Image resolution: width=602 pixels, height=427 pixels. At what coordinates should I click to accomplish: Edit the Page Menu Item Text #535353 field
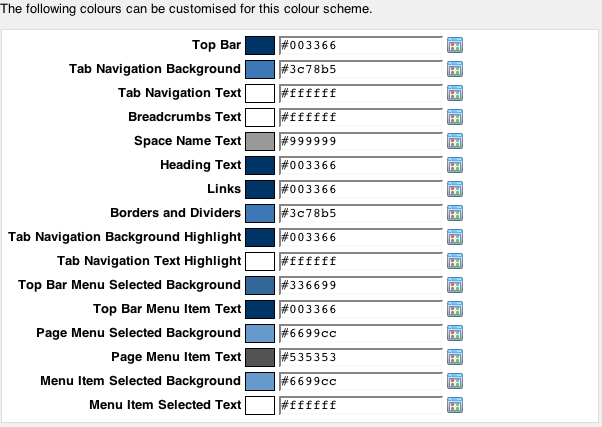pos(359,357)
